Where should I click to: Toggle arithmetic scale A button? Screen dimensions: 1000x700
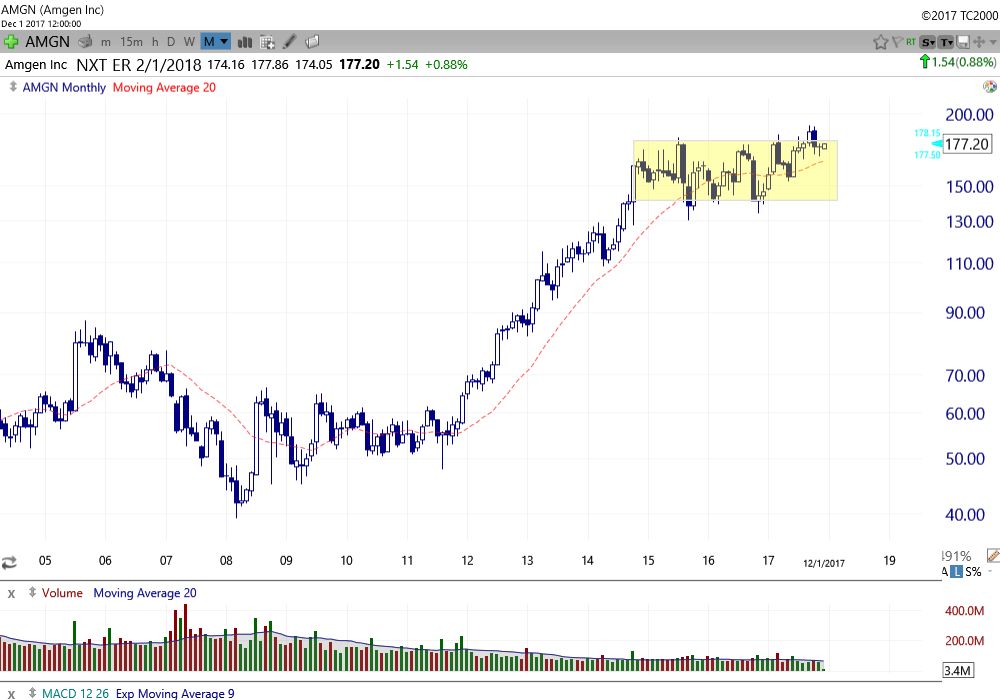(x=944, y=571)
